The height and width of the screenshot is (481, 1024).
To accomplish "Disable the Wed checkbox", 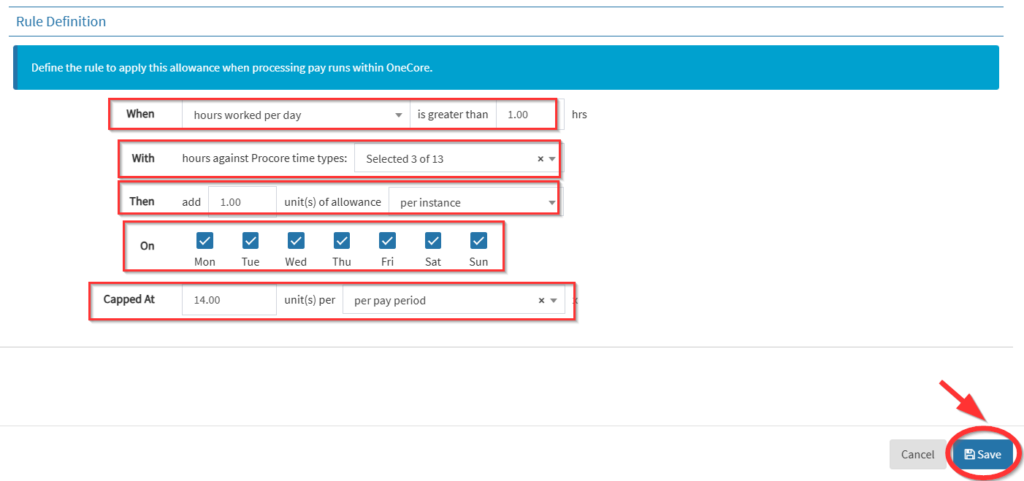I will [296, 240].
